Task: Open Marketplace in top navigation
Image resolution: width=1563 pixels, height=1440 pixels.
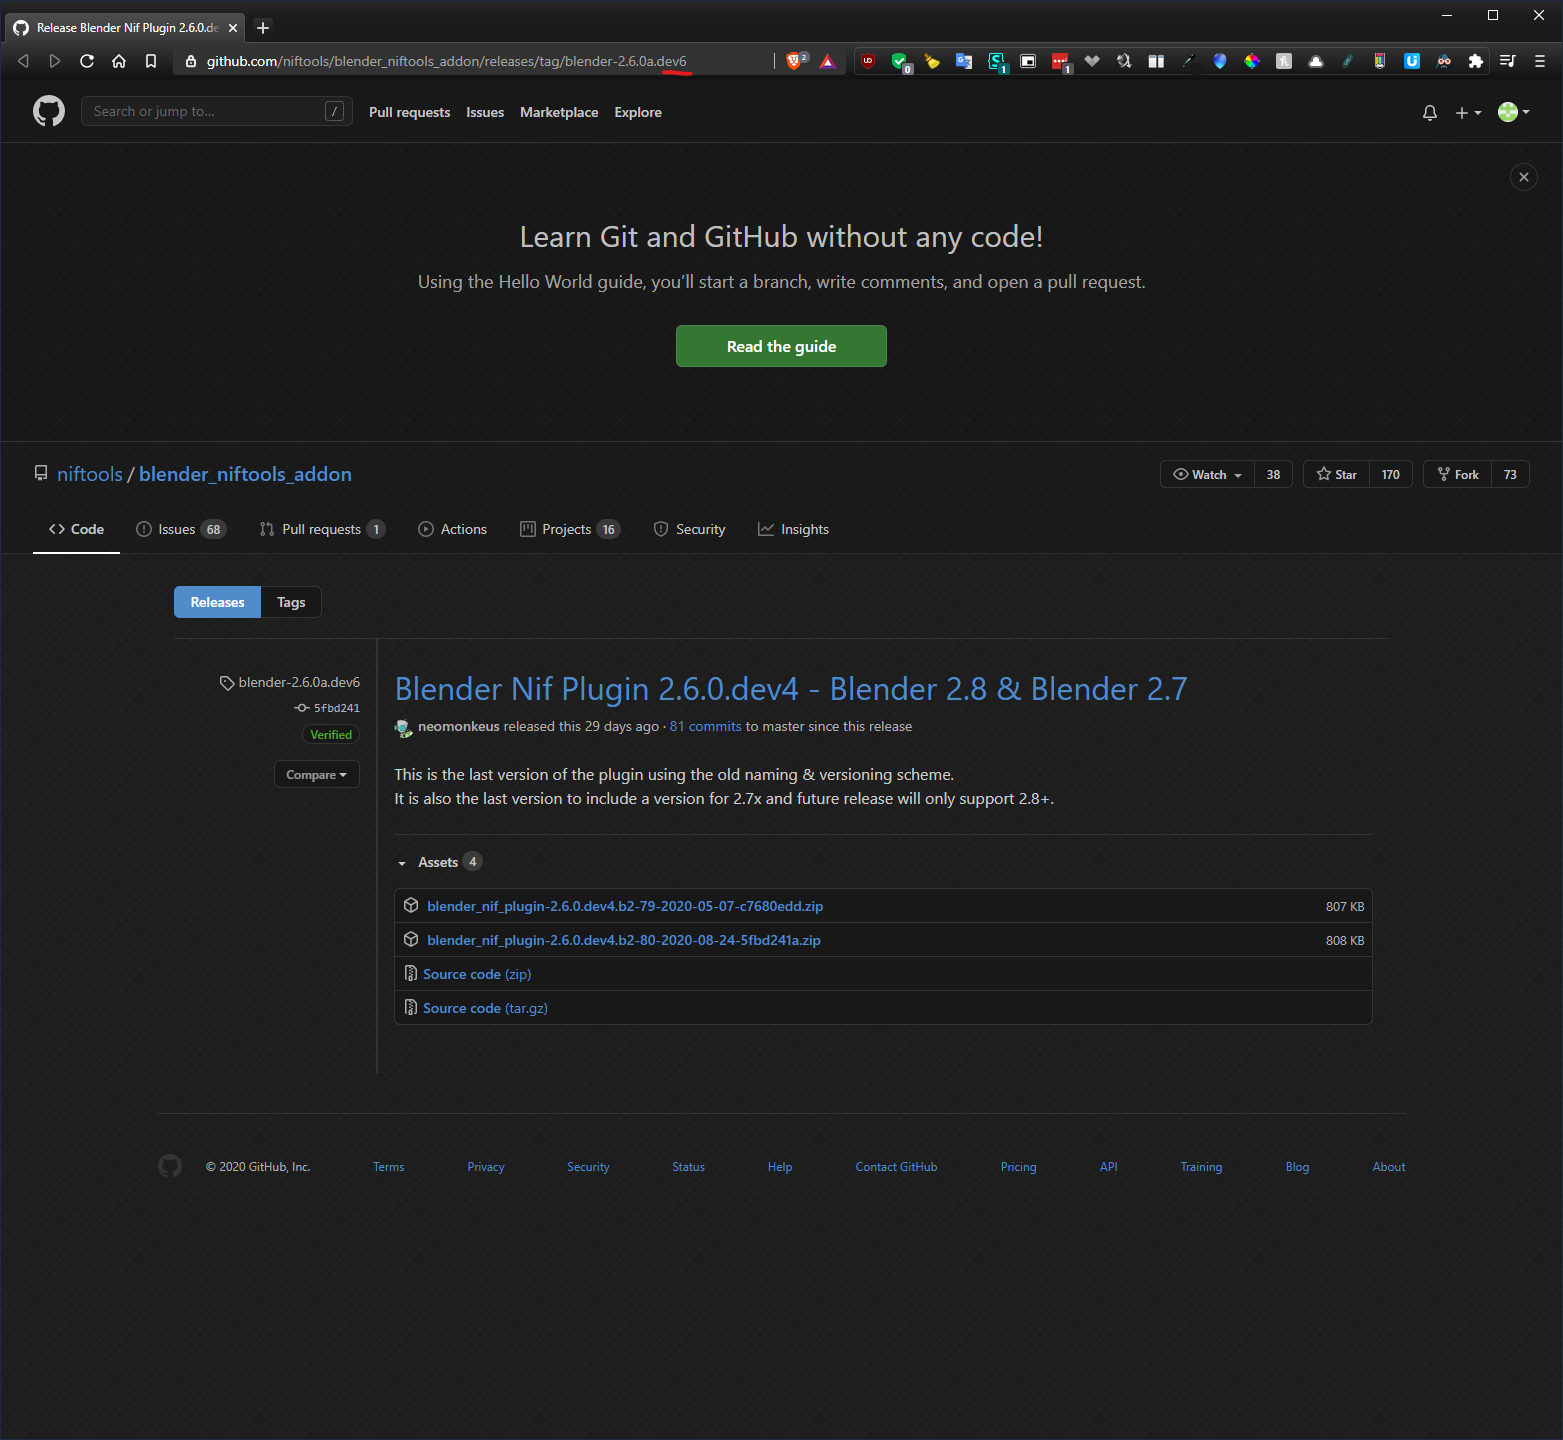Action: tap(559, 112)
